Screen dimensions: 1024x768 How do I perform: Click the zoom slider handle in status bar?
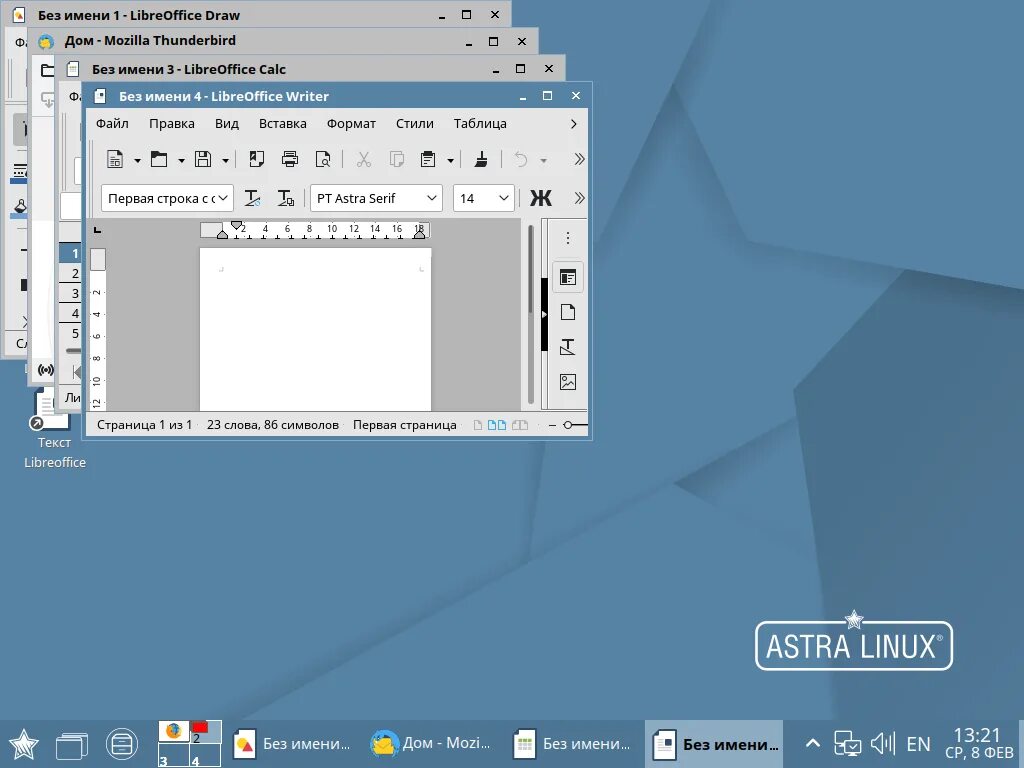[568, 425]
